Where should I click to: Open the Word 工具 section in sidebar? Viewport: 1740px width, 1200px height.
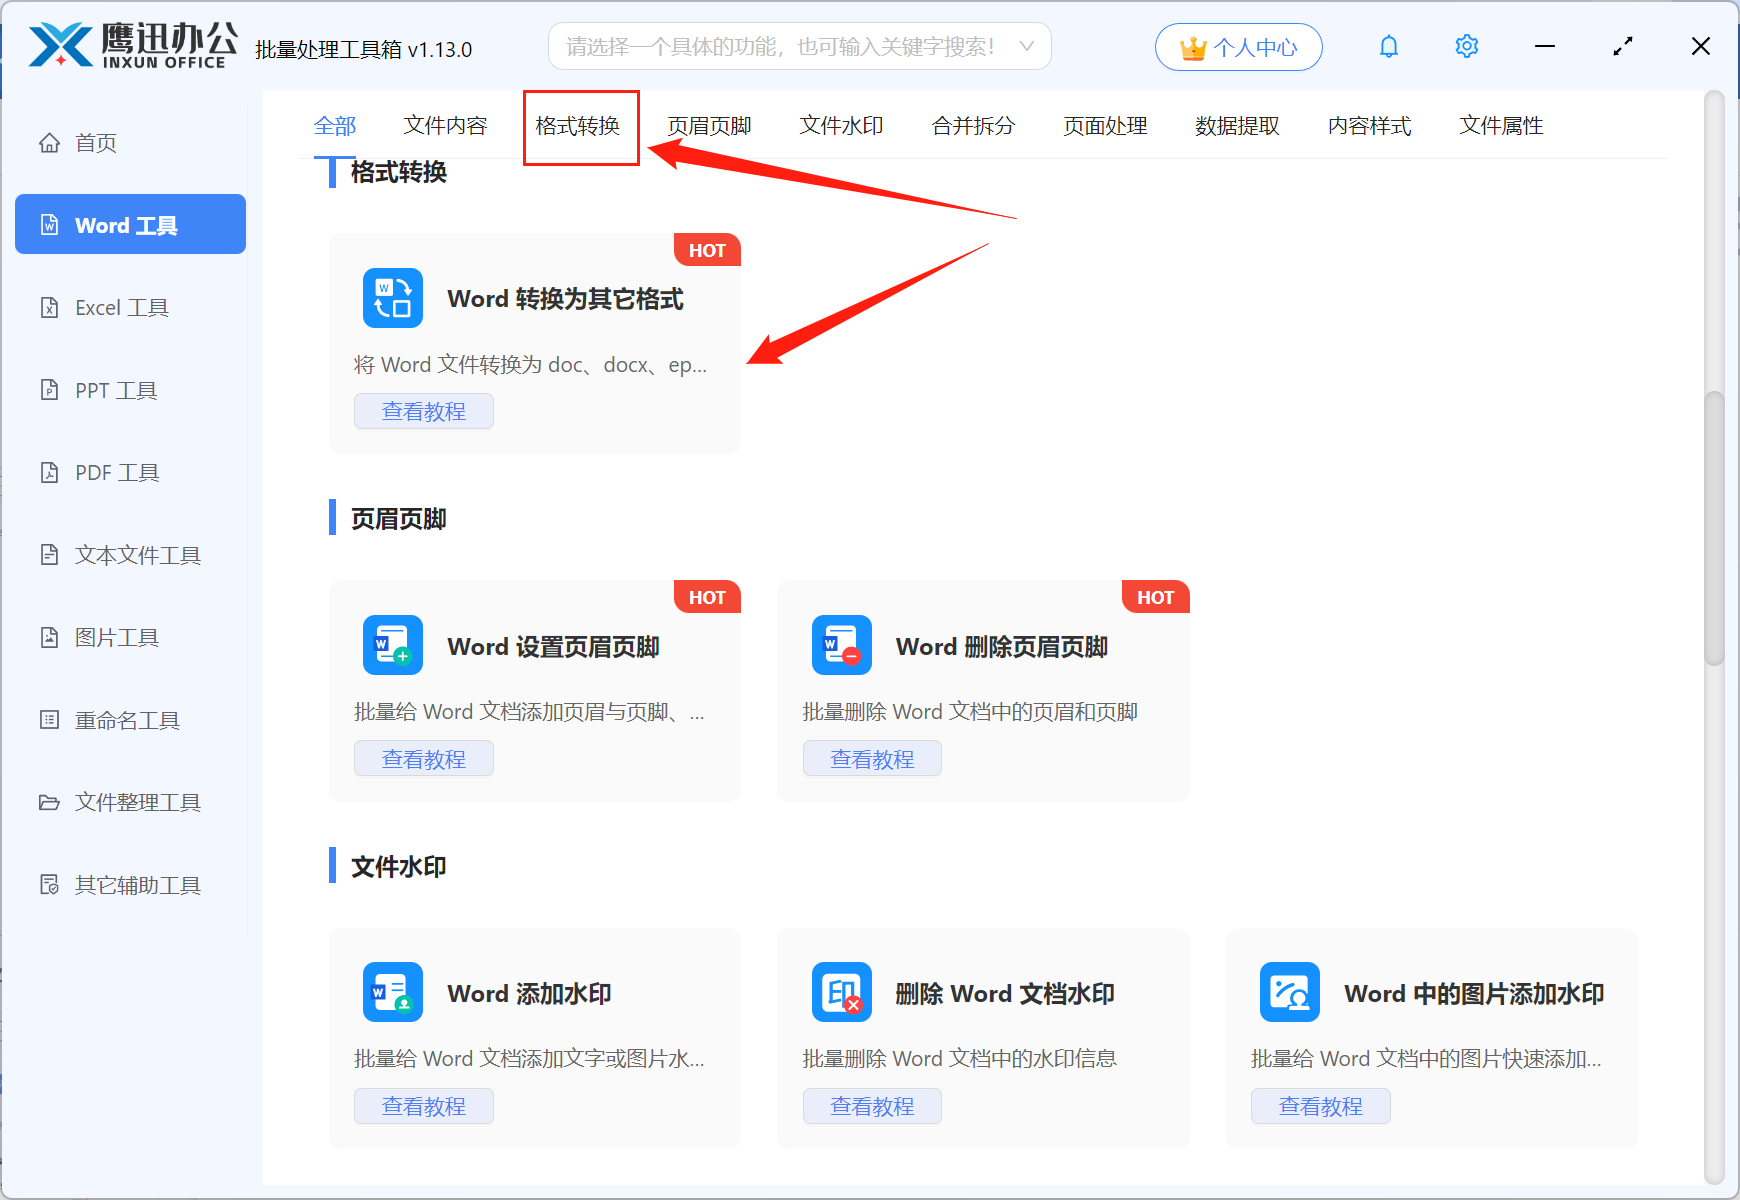[129, 224]
